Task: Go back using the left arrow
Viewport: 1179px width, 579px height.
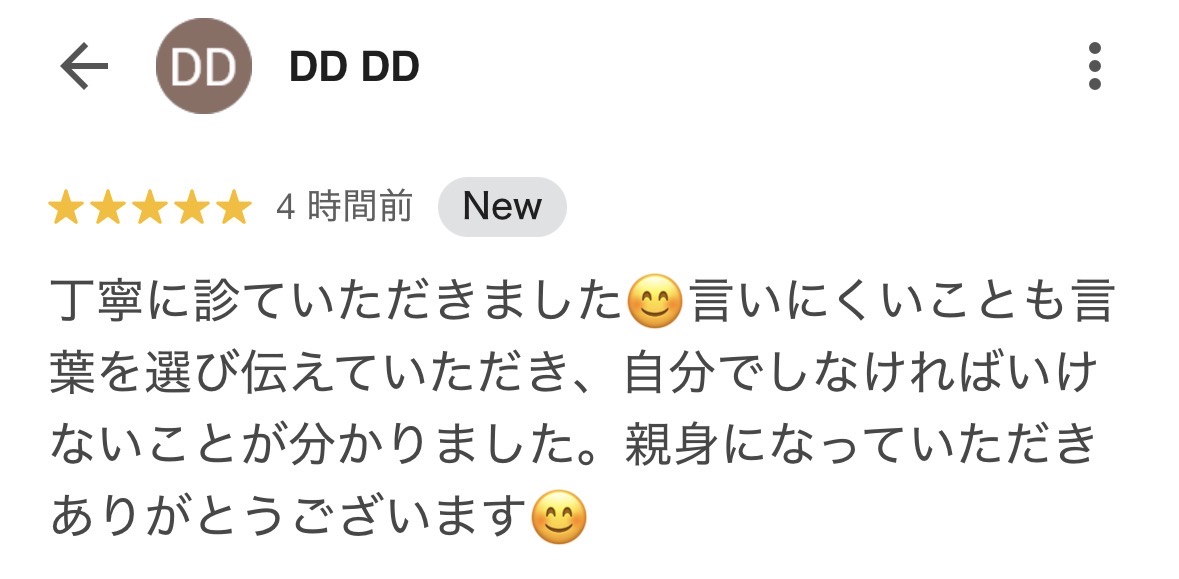Action: pyautogui.click(x=84, y=66)
